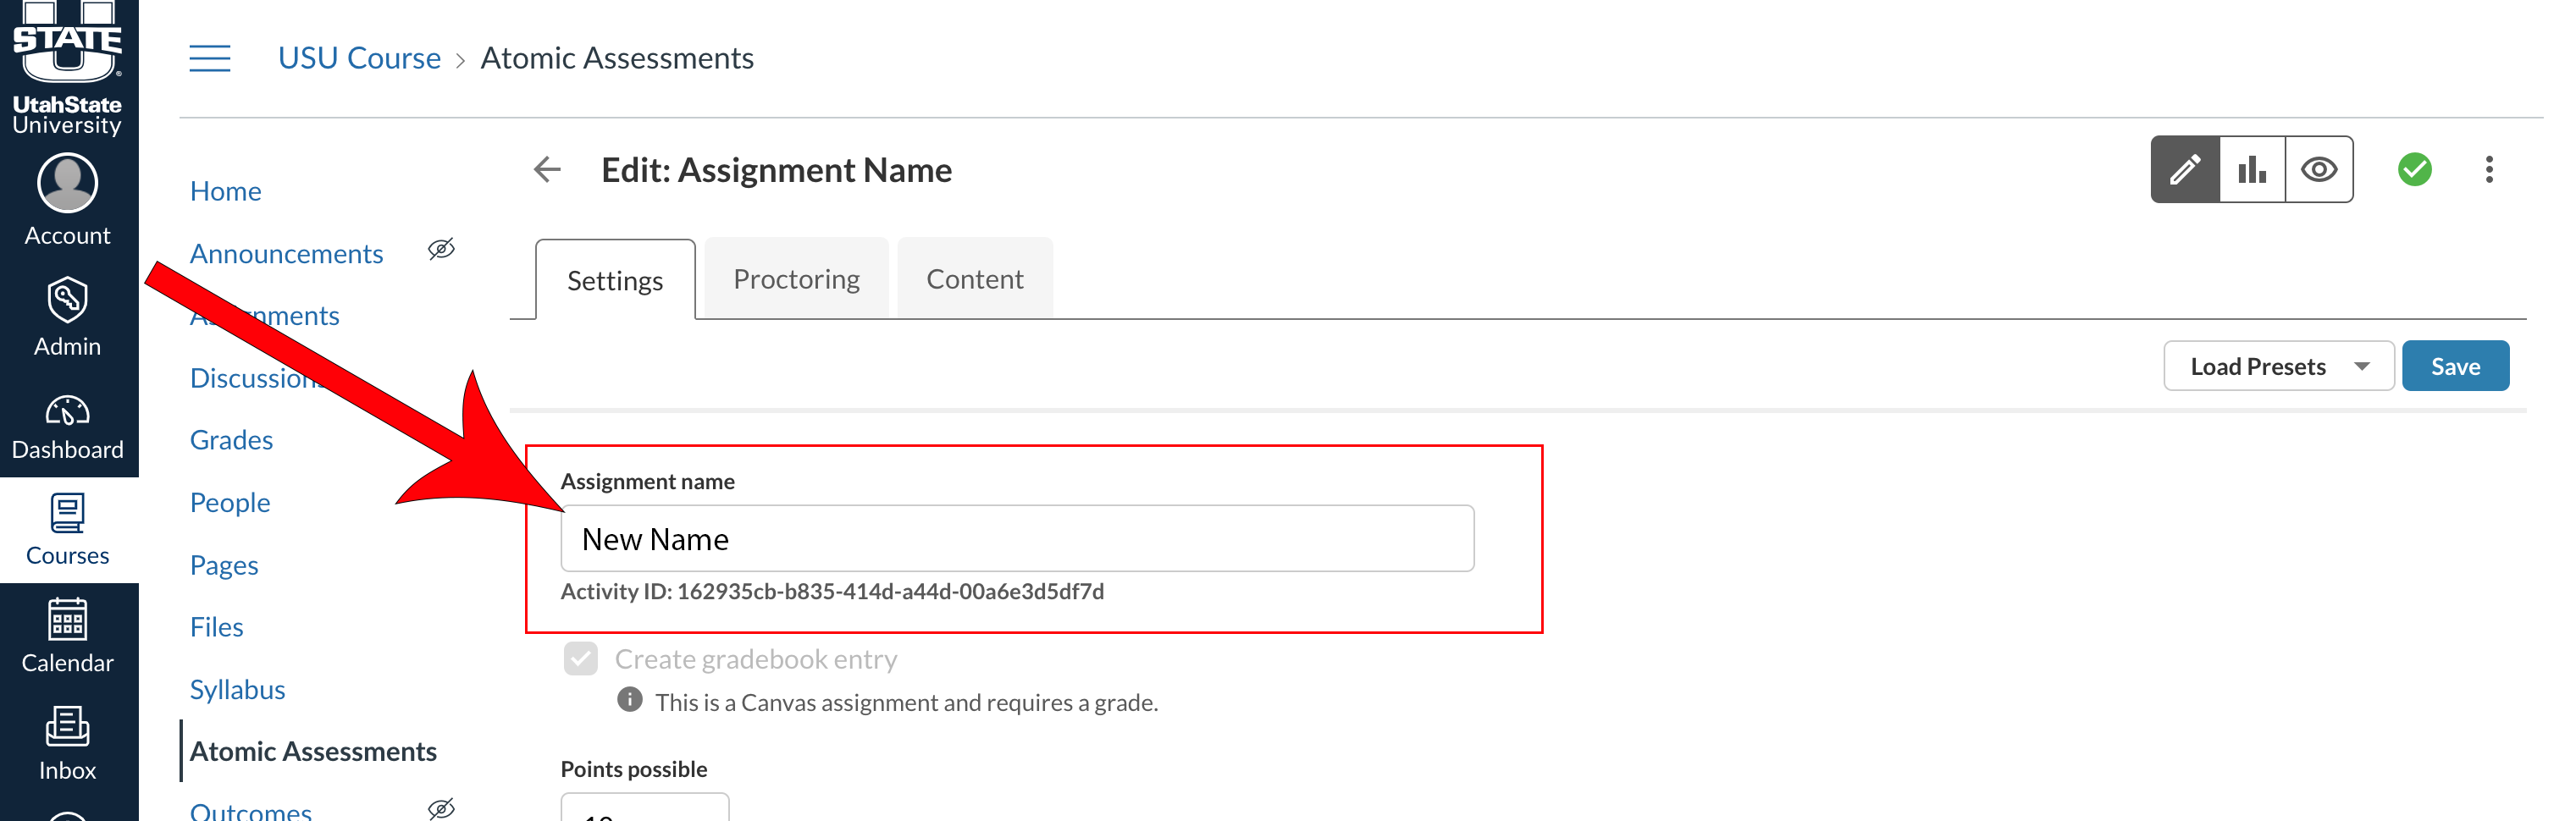Switch to the Content tab
Image resolution: width=2576 pixels, height=821 pixels.
[975, 278]
